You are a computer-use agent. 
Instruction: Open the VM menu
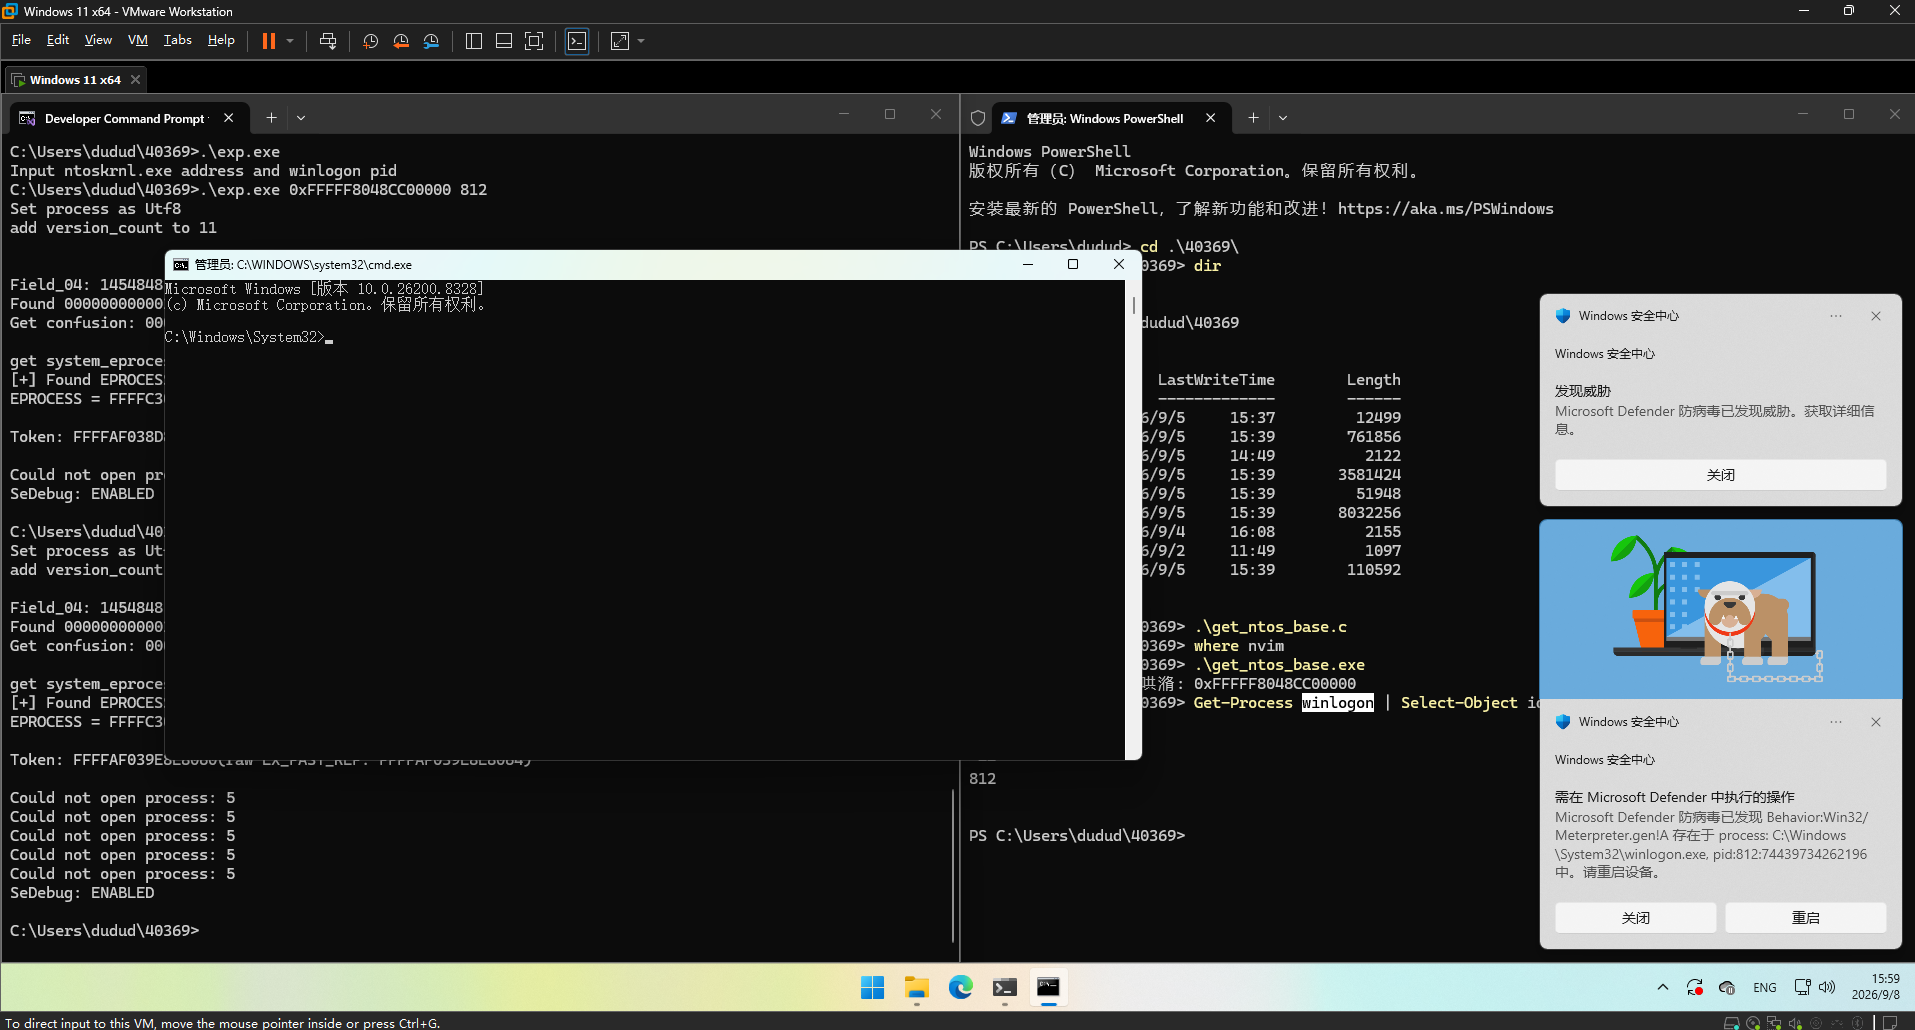(x=138, y=40)
